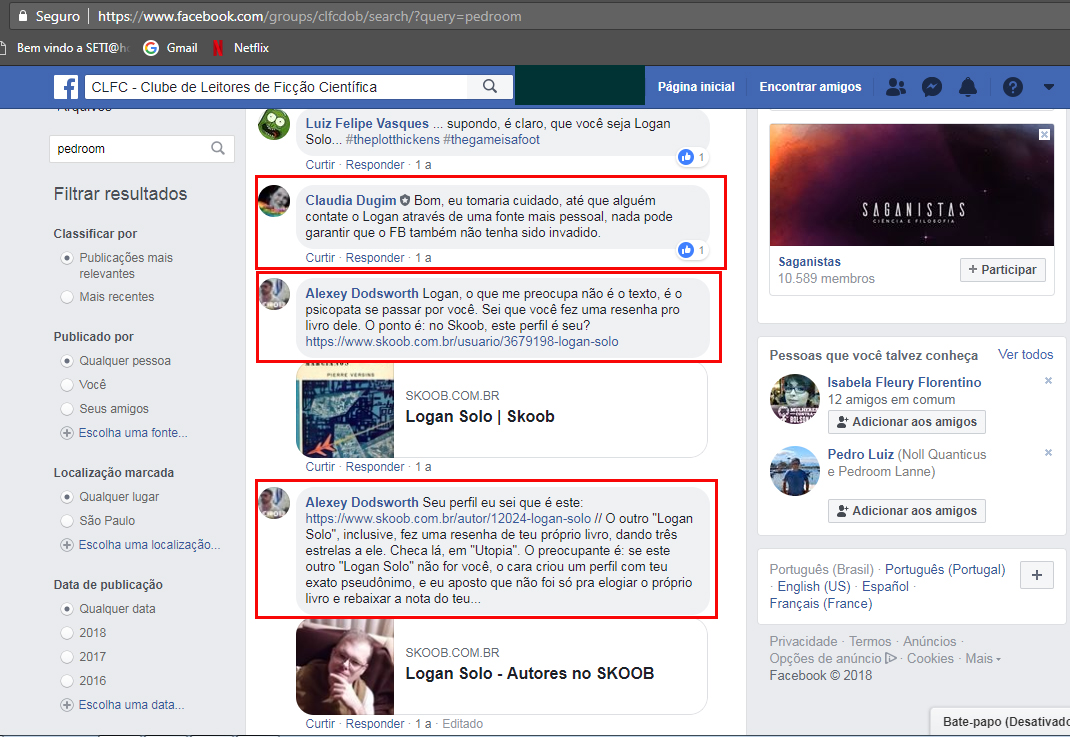Select Publicações mais relevantes sort option
The image size is (1070, 737).
click(66, 258)
